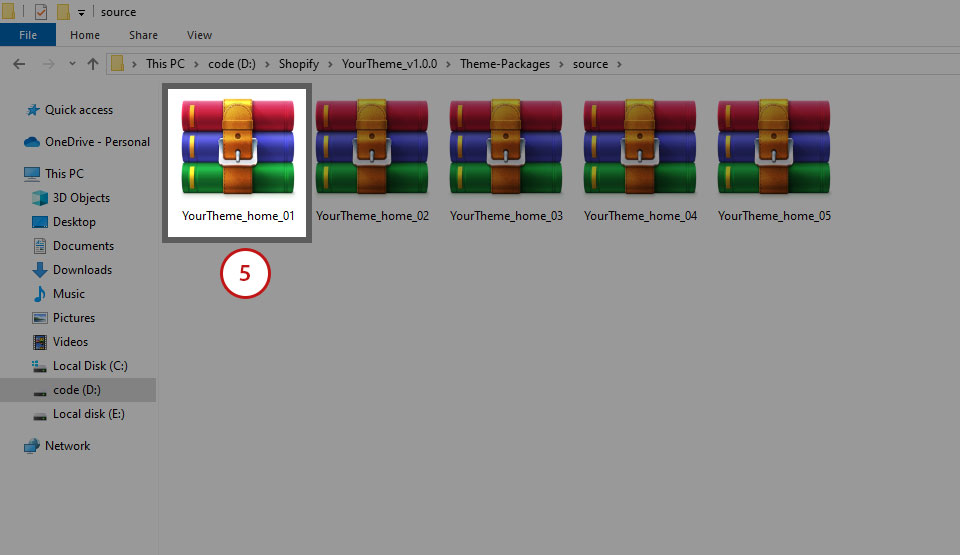Open the Downloads folder in sidebar
Screen dimensions: 960x555
(82, 270)
